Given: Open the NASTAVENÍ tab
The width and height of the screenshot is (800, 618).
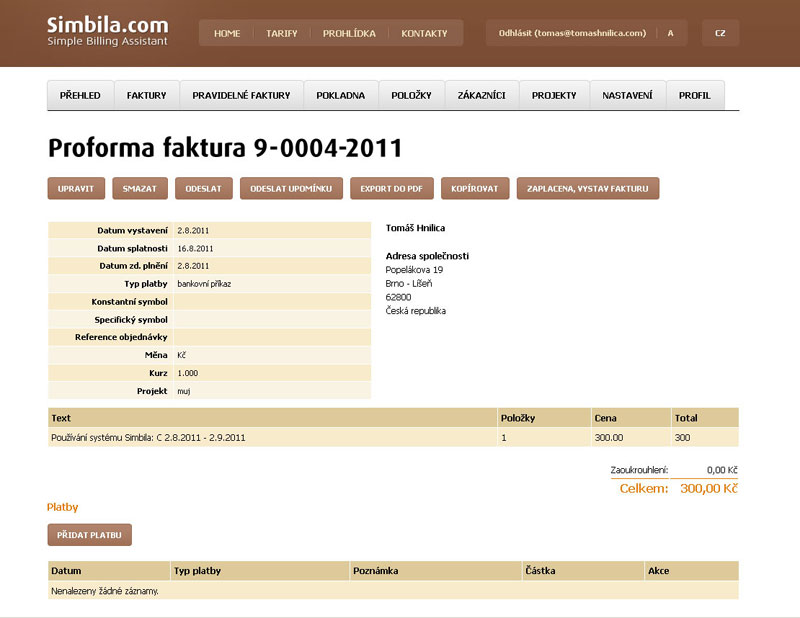Looking at the screenshot, I should pos(628,95).
